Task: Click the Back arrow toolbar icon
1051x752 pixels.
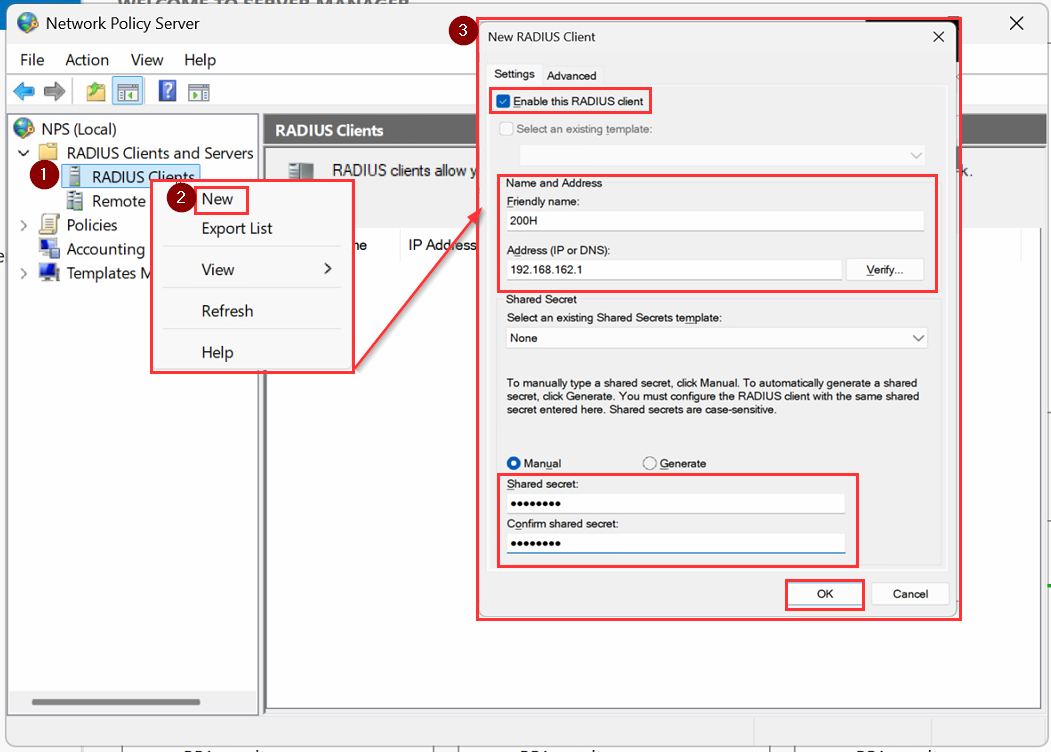Action: (x=24, y=91)
